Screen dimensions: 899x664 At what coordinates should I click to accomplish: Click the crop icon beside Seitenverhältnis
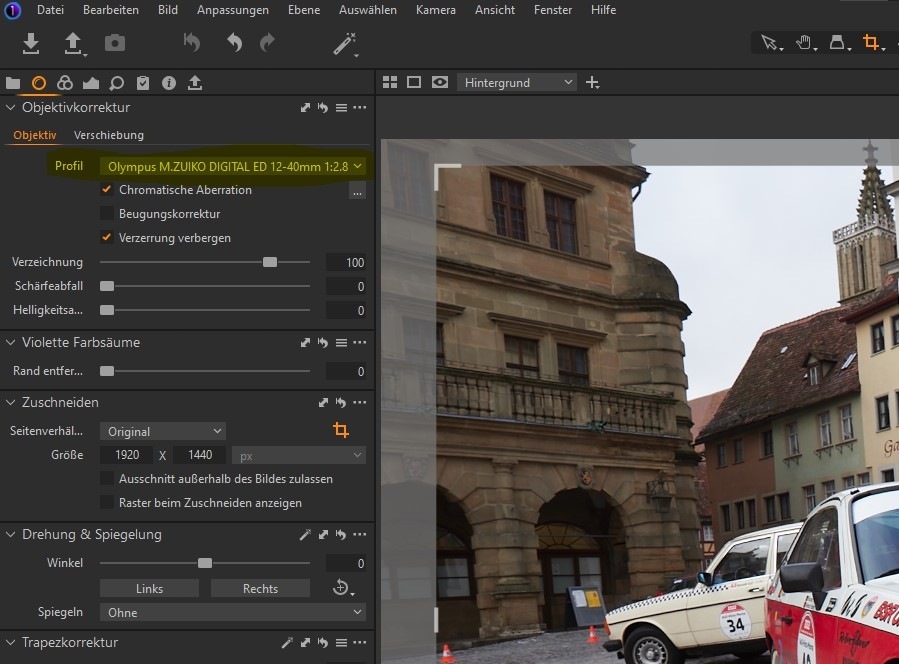(341, 431)
